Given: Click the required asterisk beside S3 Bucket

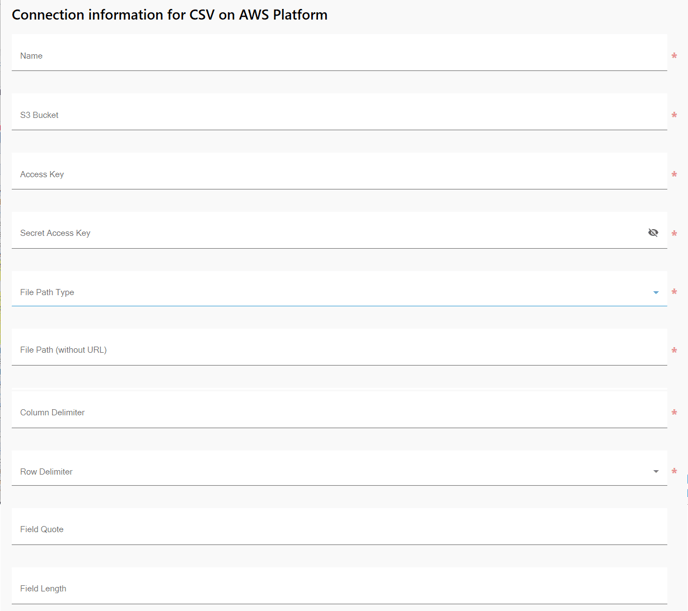Looking at the screenshot, I should [674, 116].
